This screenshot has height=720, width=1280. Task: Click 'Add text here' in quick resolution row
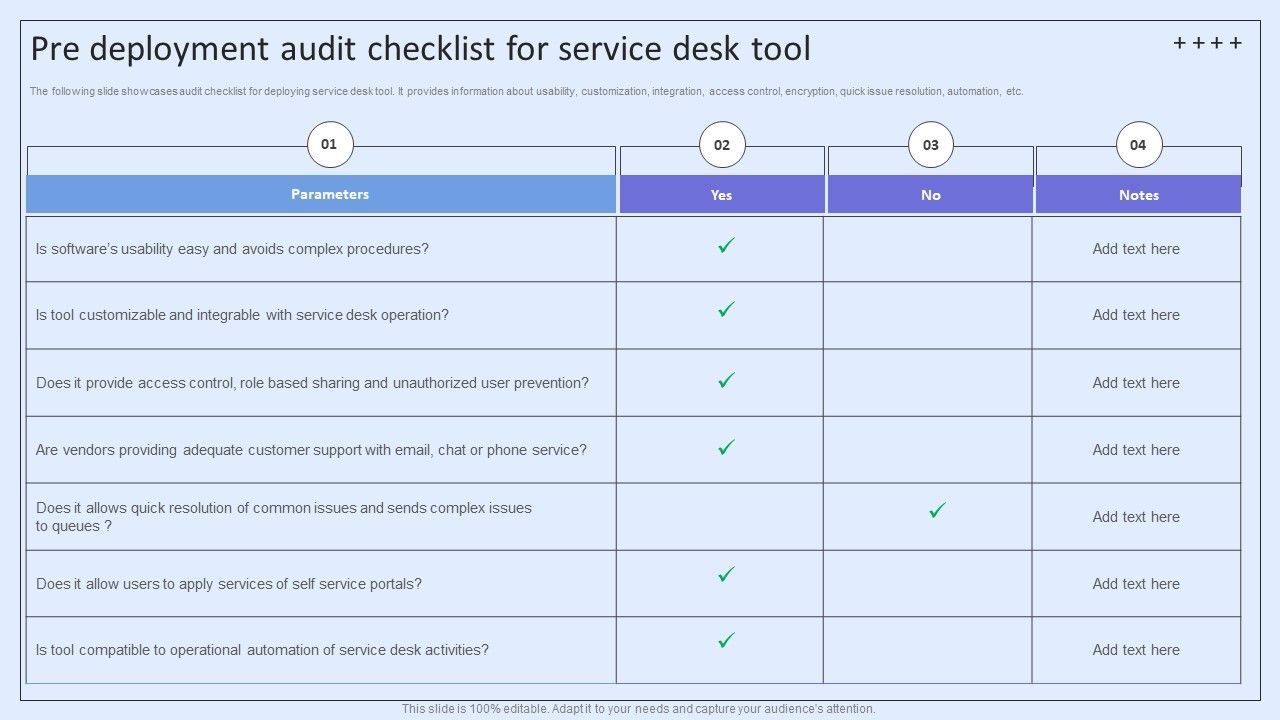[1136, 517]
